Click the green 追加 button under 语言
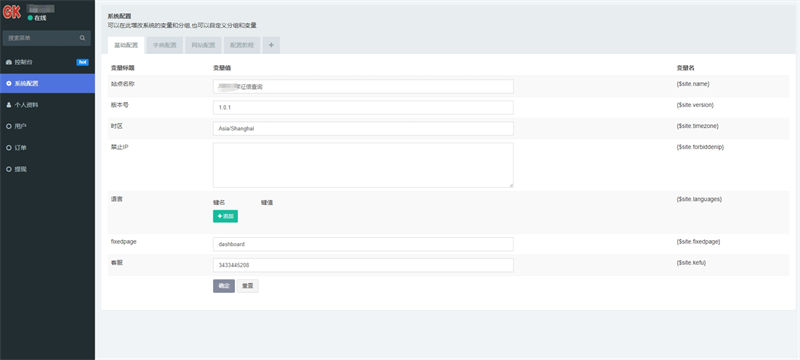 [225, 216]
